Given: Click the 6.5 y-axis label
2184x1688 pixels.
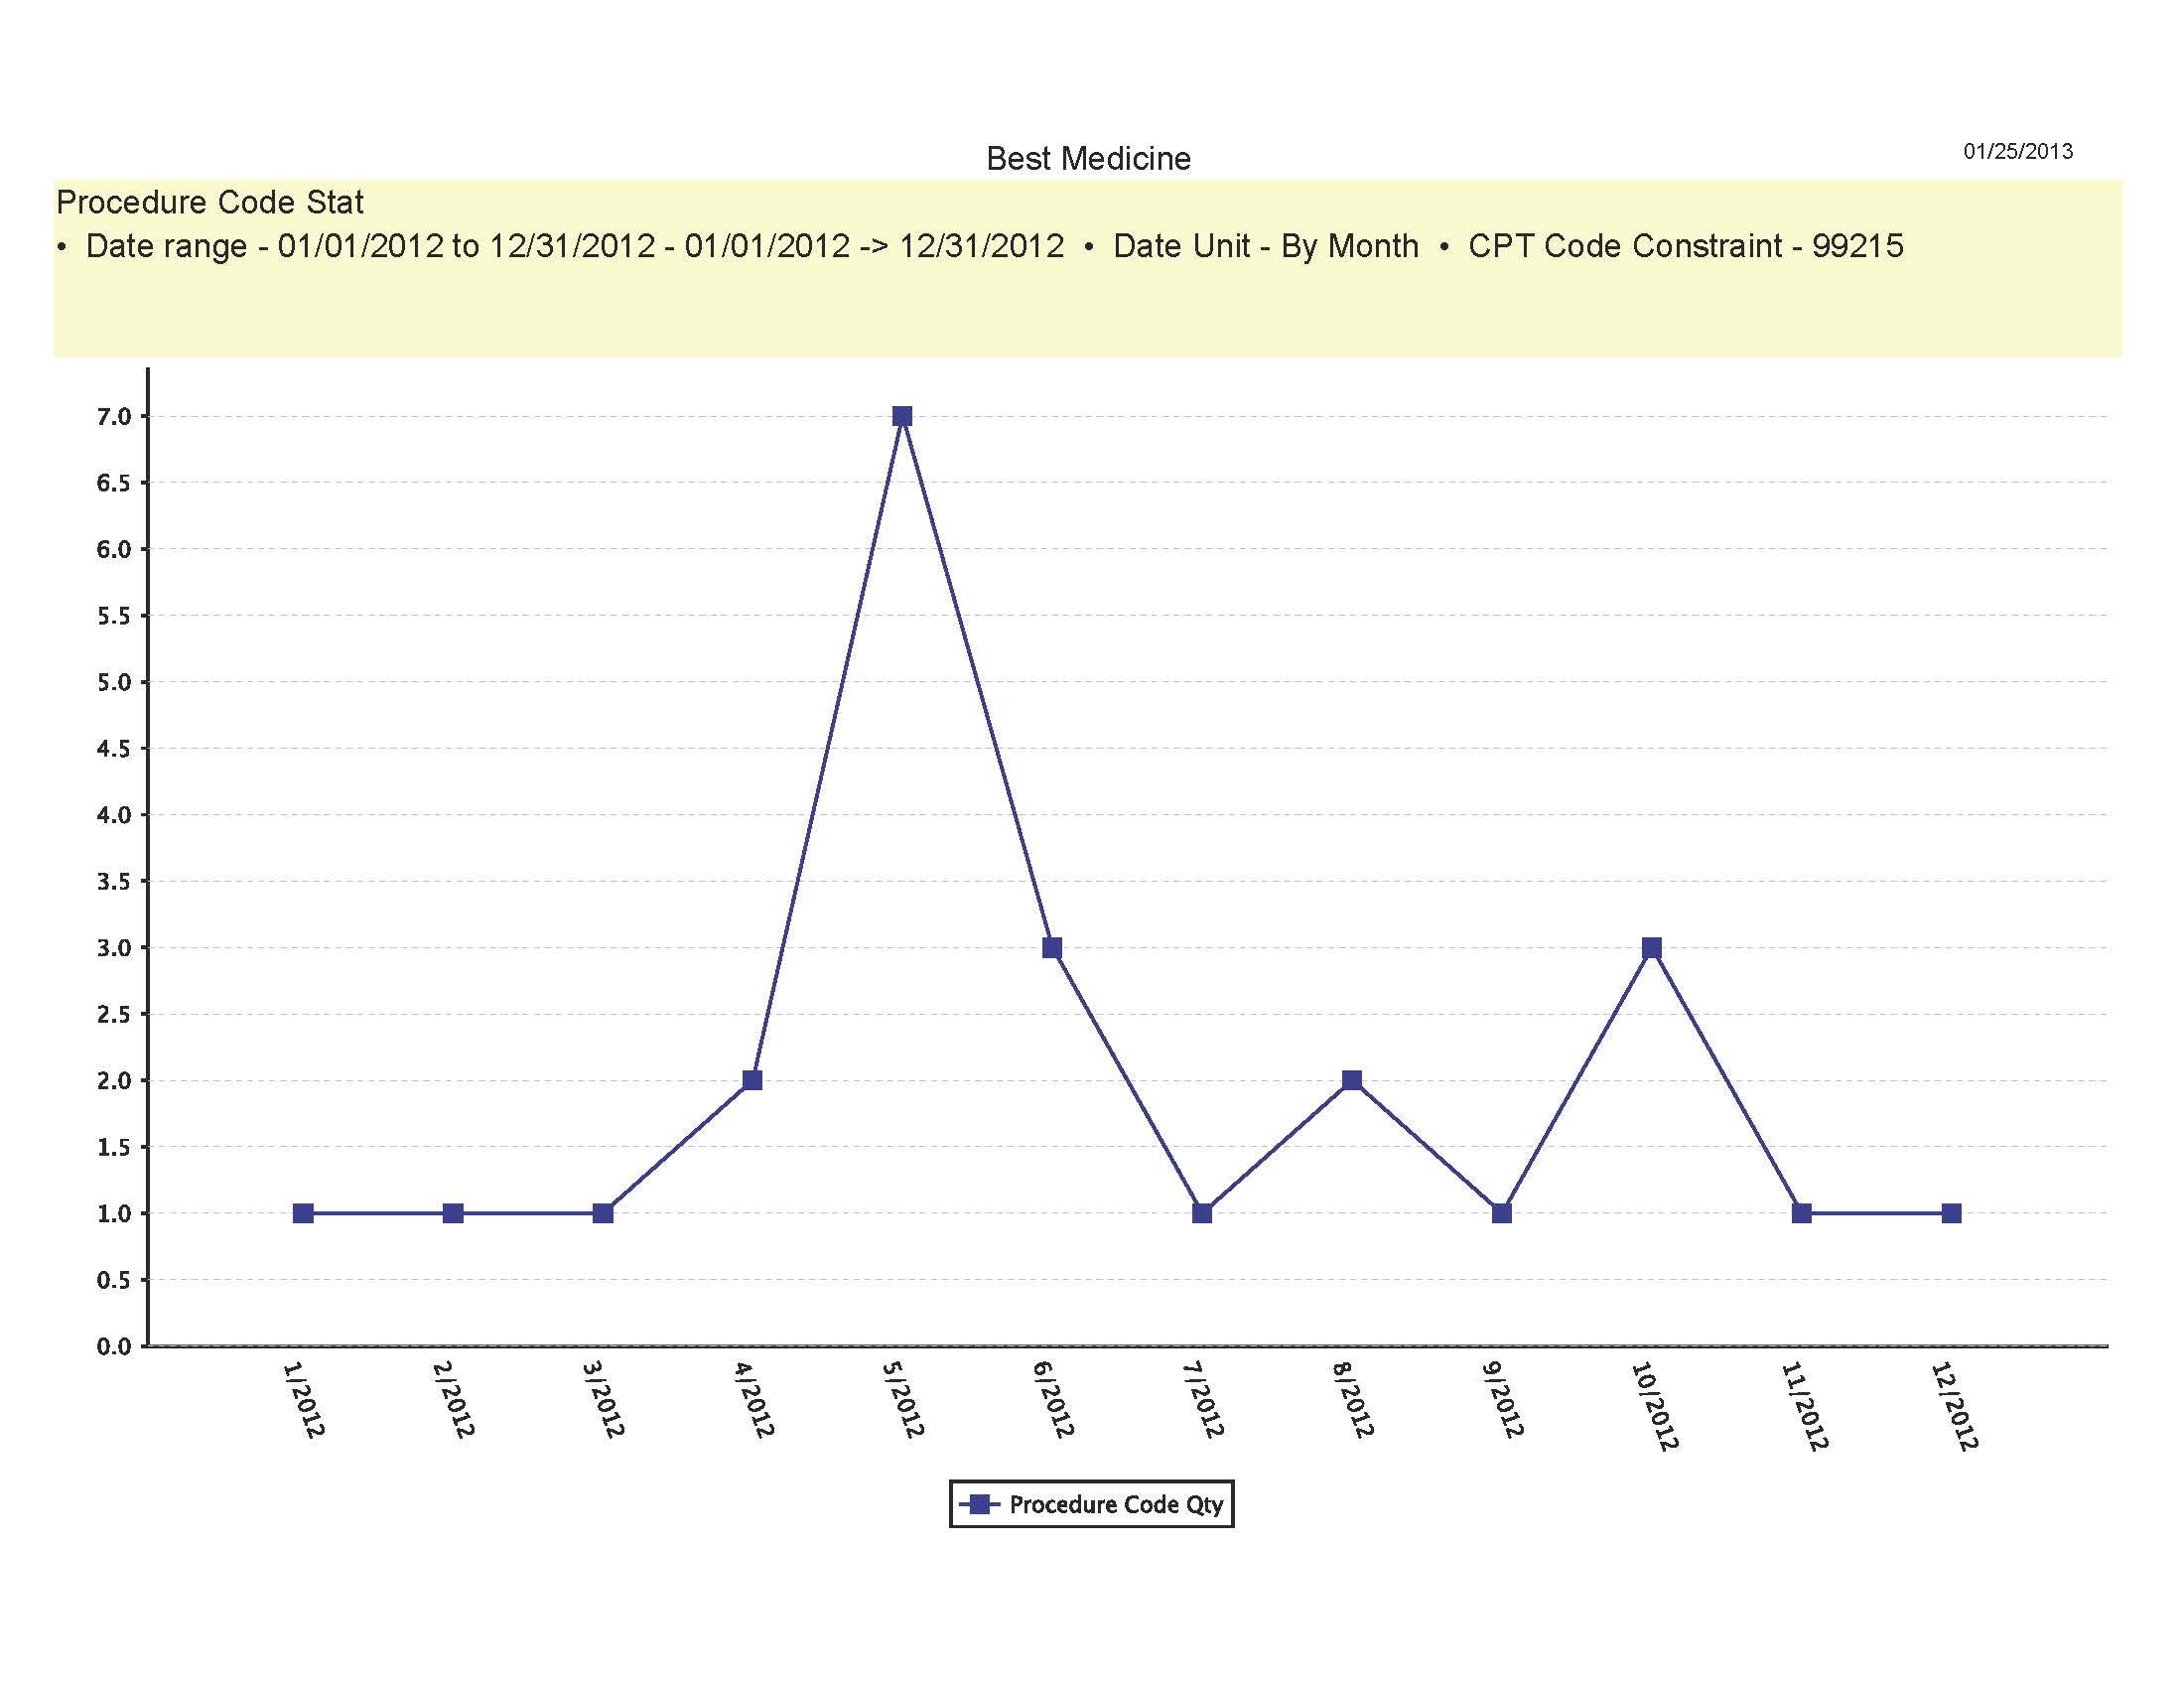Looking at the screenshot, I should [114, 484].
